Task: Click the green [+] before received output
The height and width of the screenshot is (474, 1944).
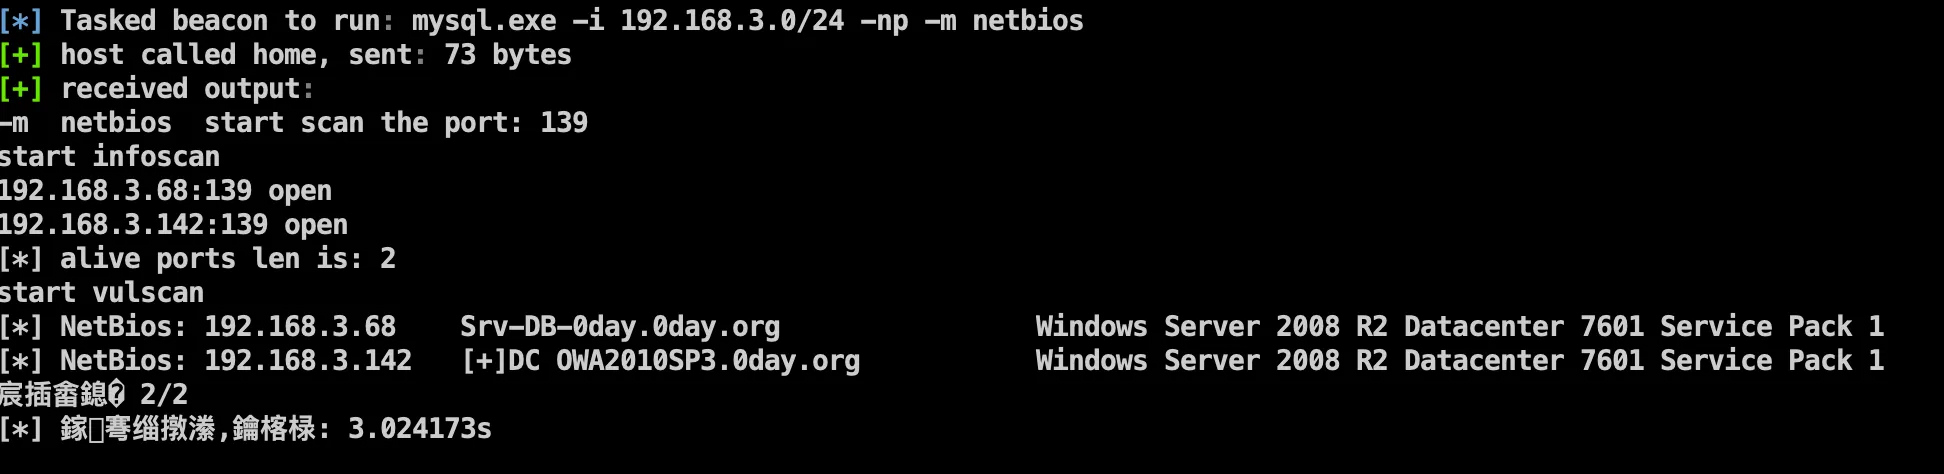Action: point(21,89)
